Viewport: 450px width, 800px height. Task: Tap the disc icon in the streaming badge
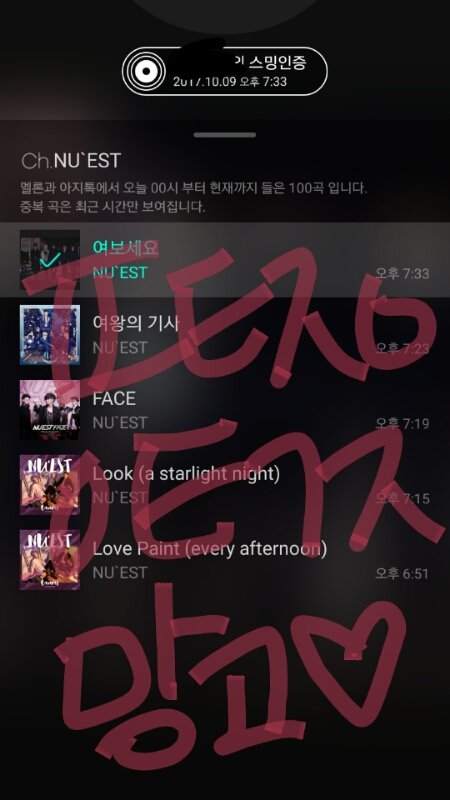[x=146, y=71]
